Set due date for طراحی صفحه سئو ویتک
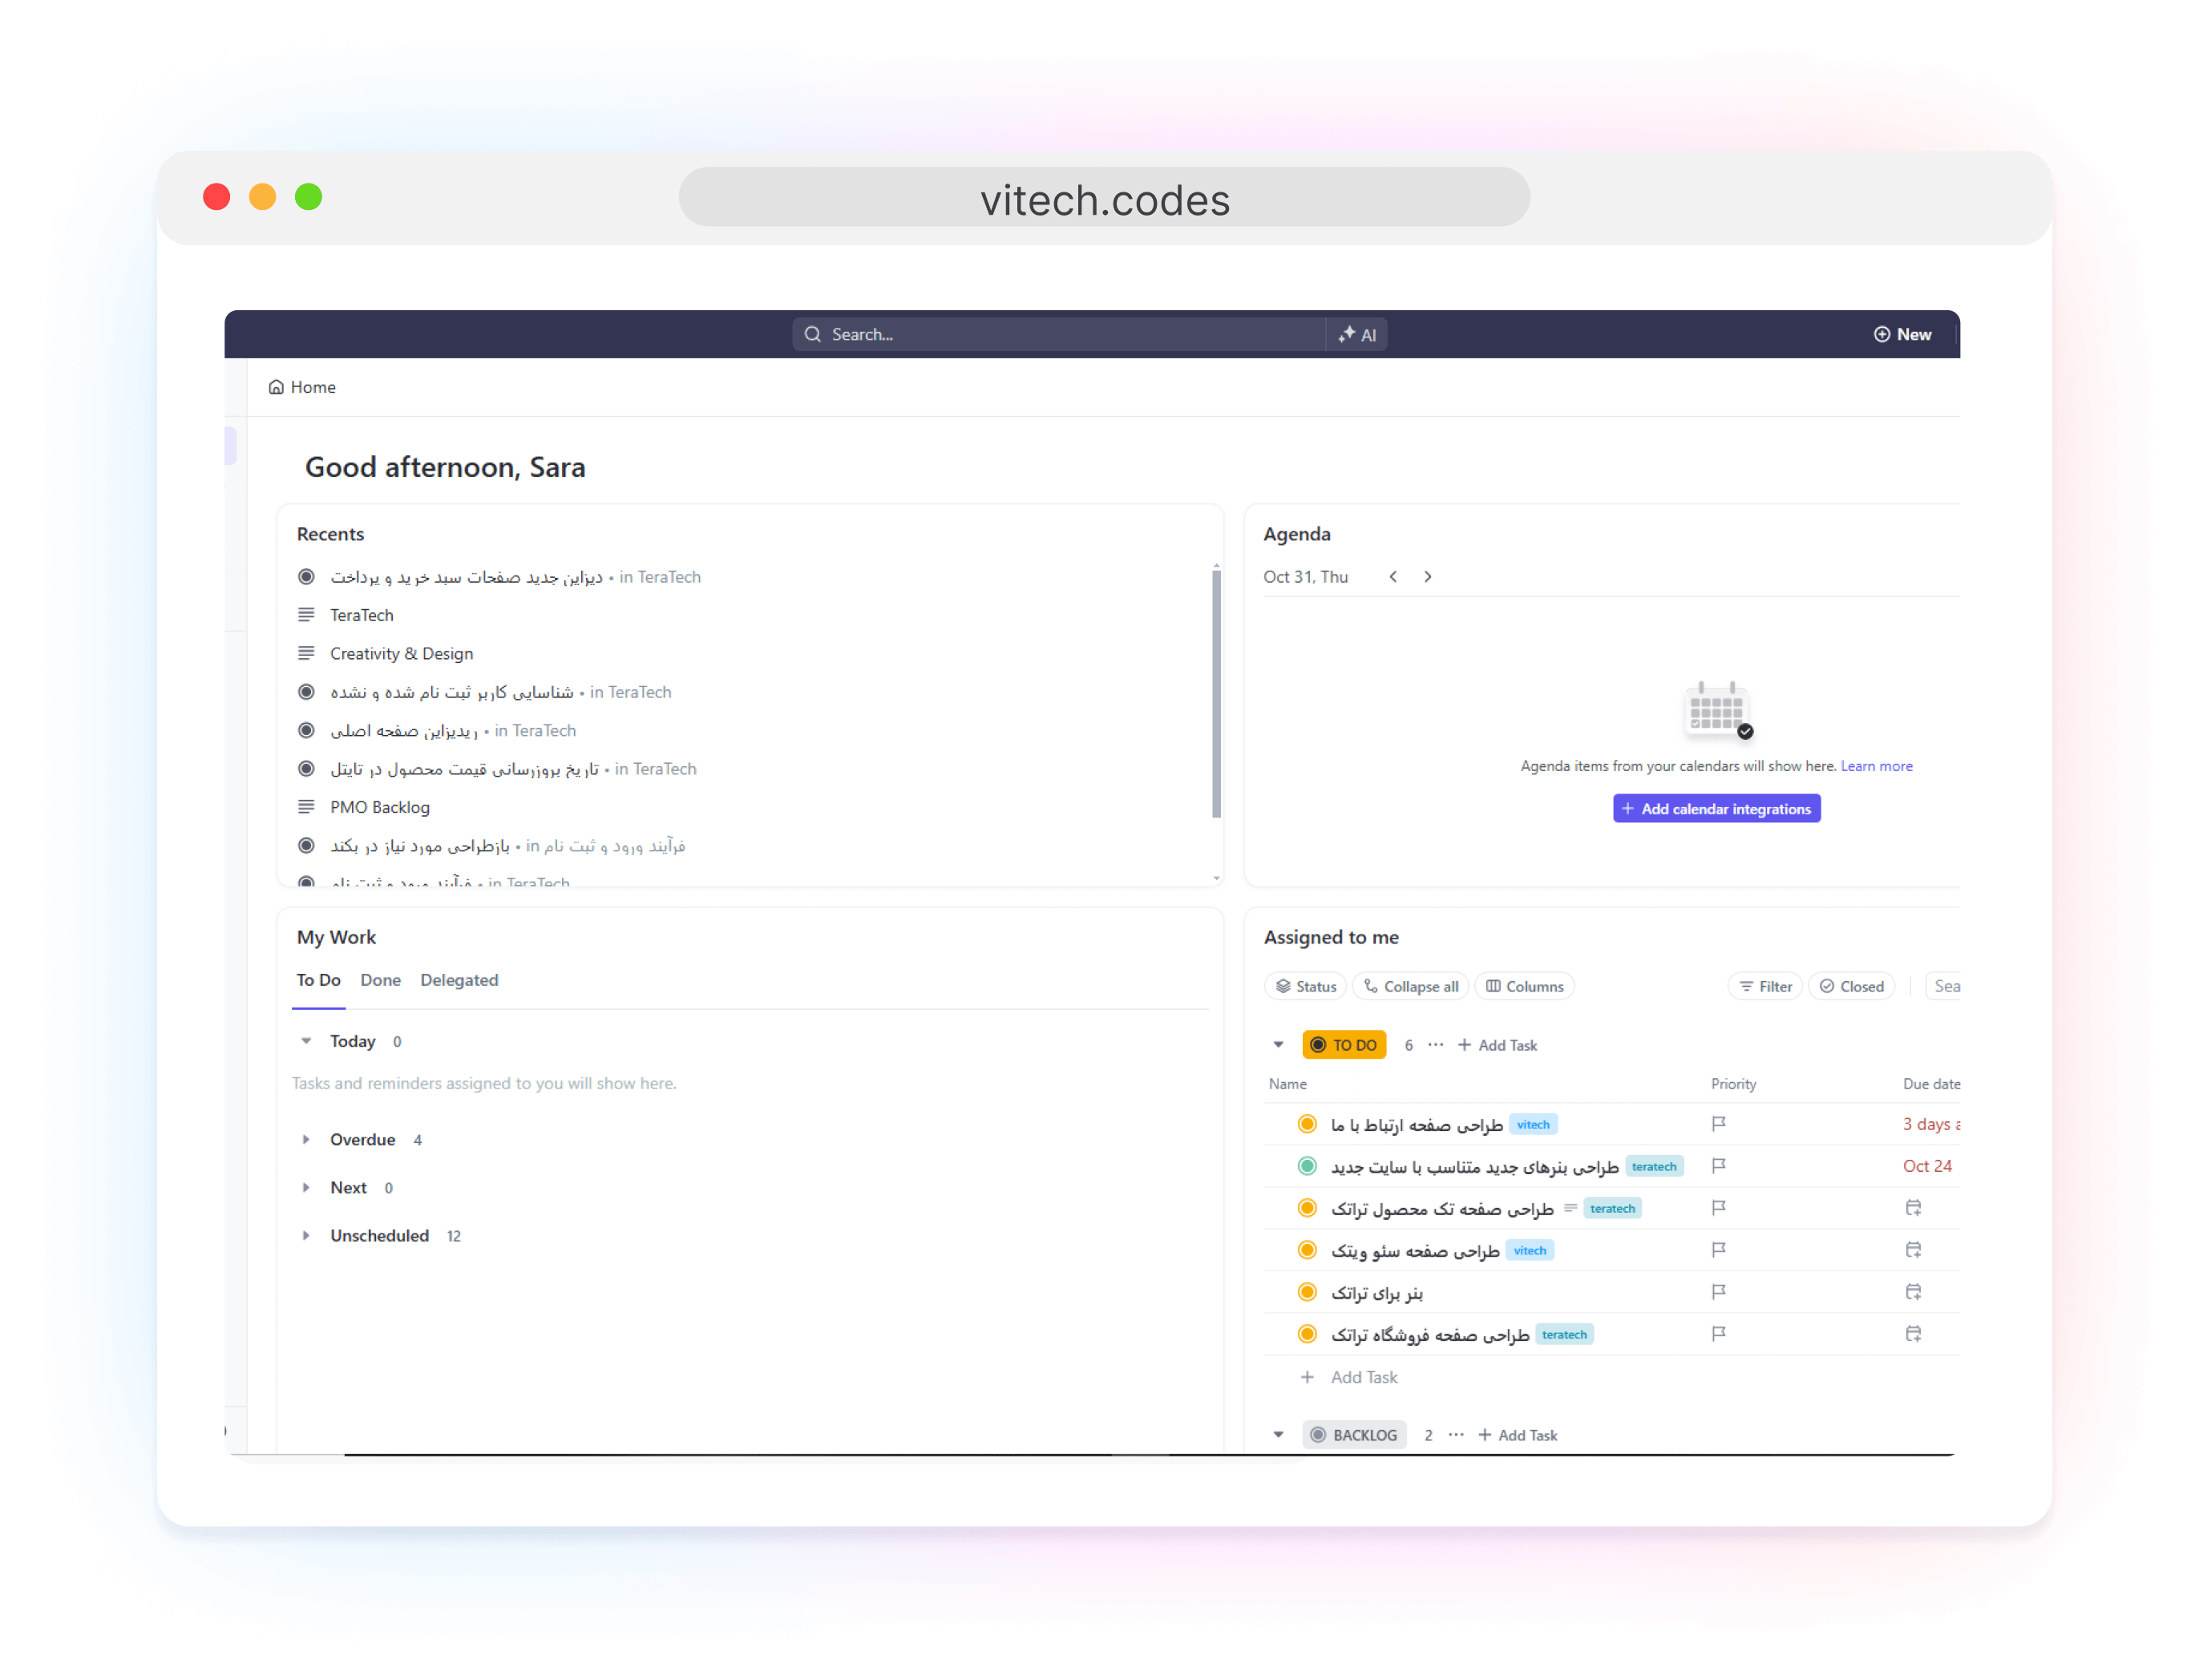This screenshot has width=2199, height=1680. (1913, 1250)
